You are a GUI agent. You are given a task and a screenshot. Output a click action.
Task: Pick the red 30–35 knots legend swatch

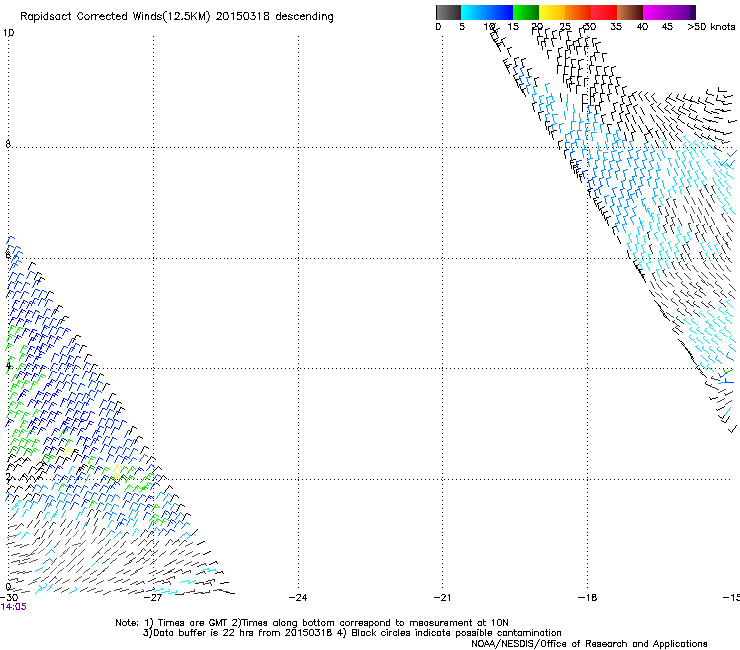coord(604,12)
